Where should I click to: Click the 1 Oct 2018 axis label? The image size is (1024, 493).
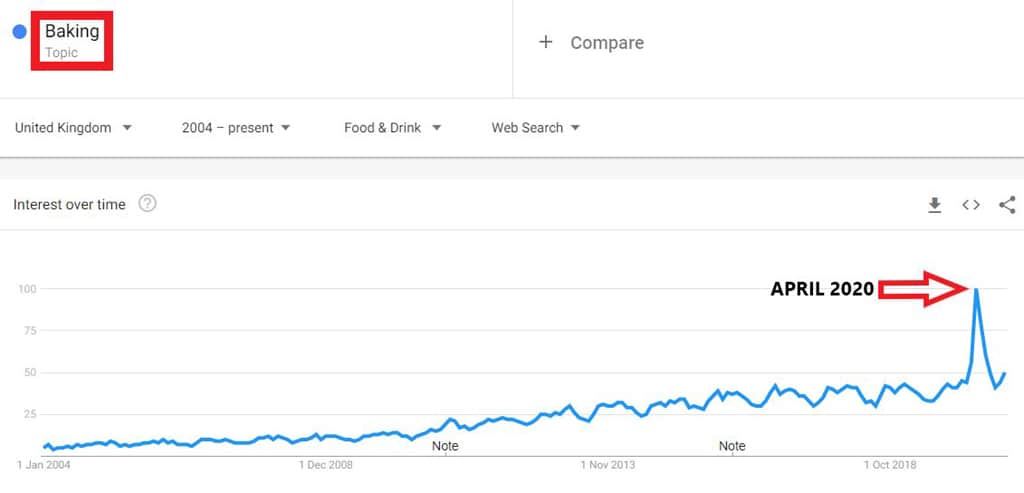pyautogui.click(x=890, y=465)
